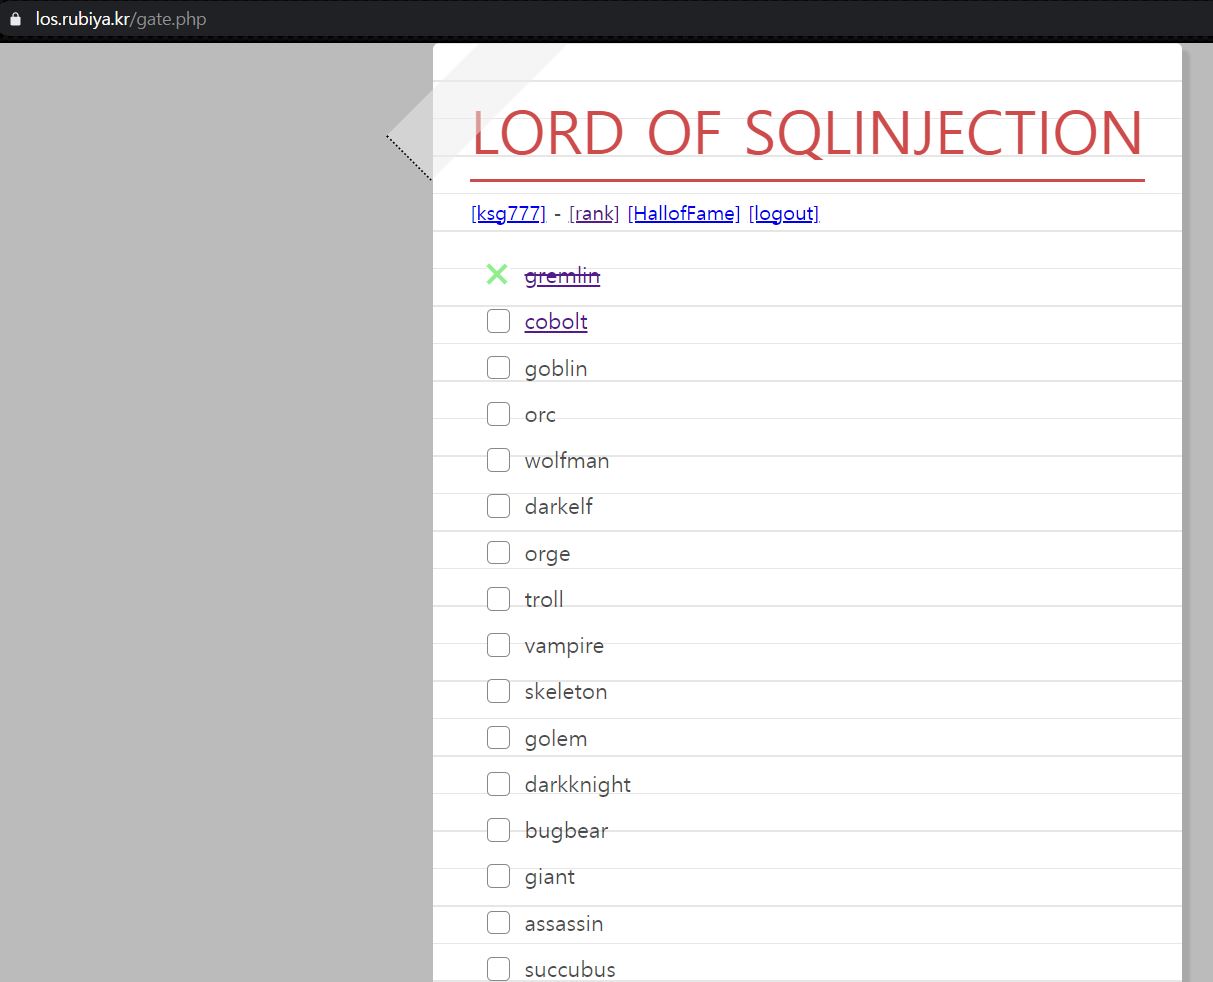Click the darkknight text label

point(578,786)
